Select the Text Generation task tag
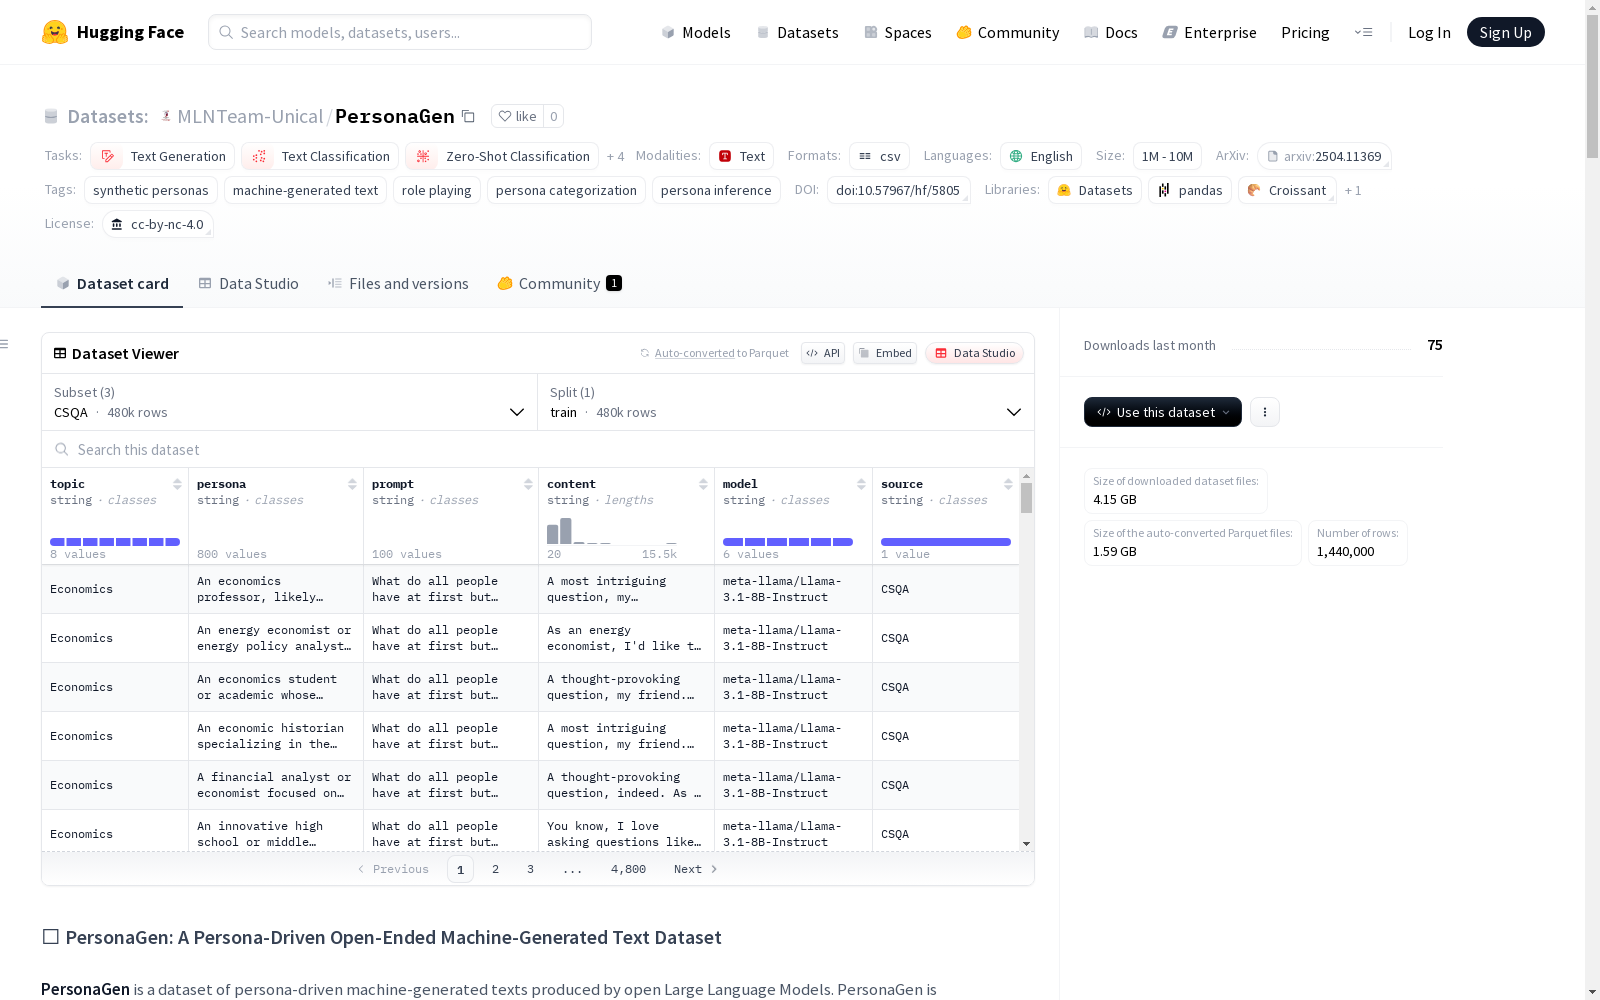1600x1000 pixels. (x=163, y=156)
